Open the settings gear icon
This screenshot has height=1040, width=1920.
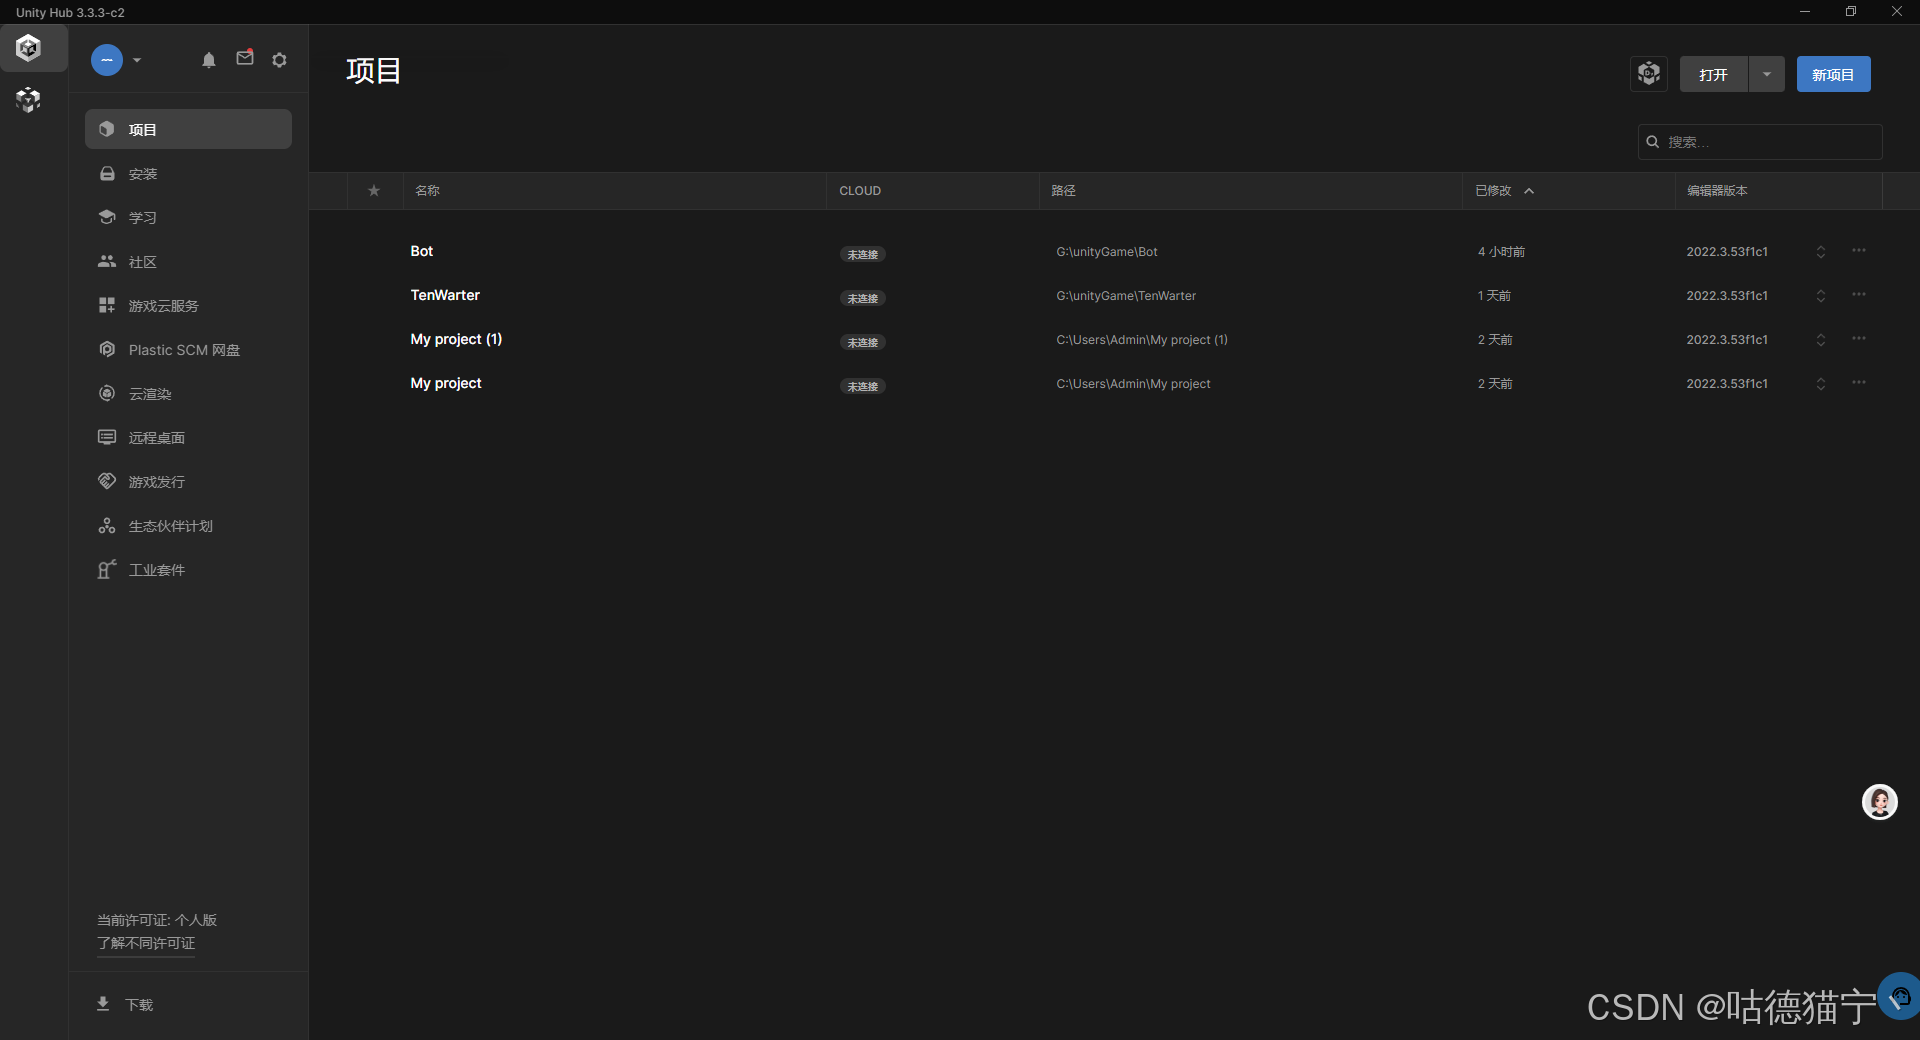[x=280, y=60]
